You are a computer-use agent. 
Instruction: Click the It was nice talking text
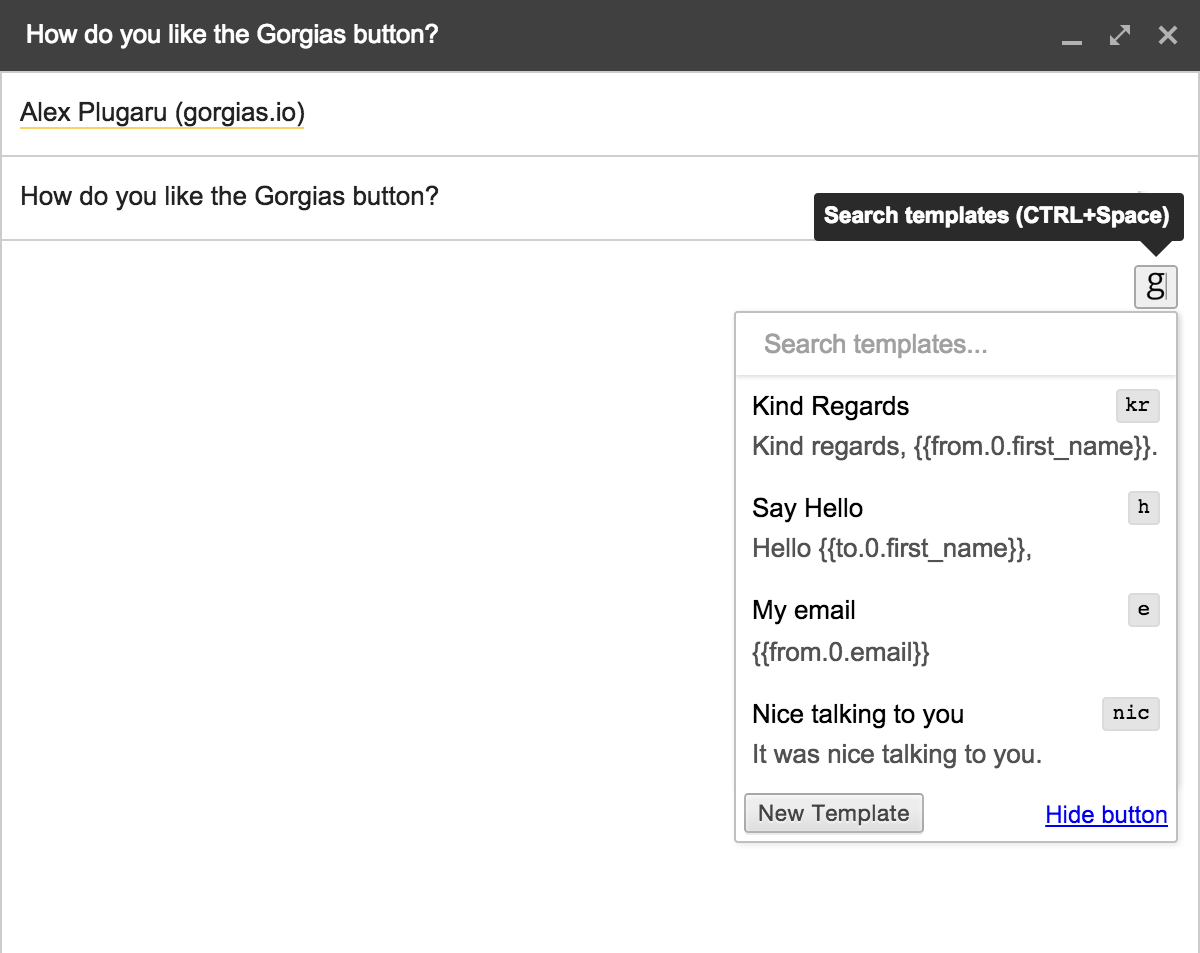click(x=897, y=754)
